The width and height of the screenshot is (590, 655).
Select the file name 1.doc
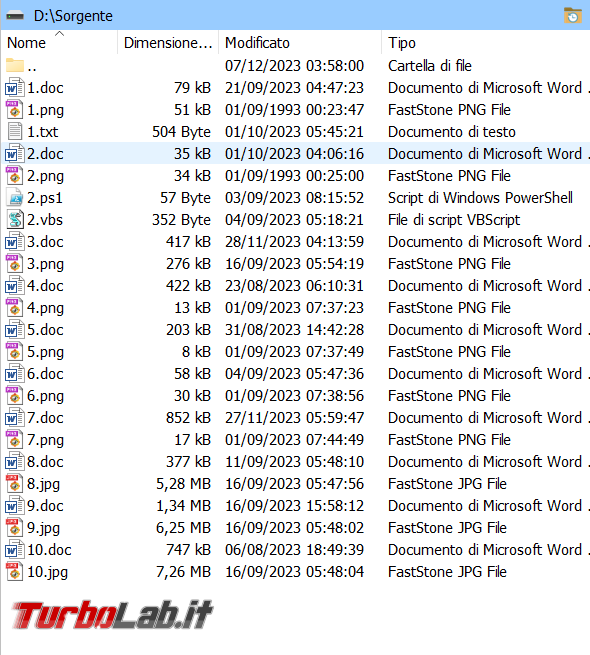pos(45,88)
